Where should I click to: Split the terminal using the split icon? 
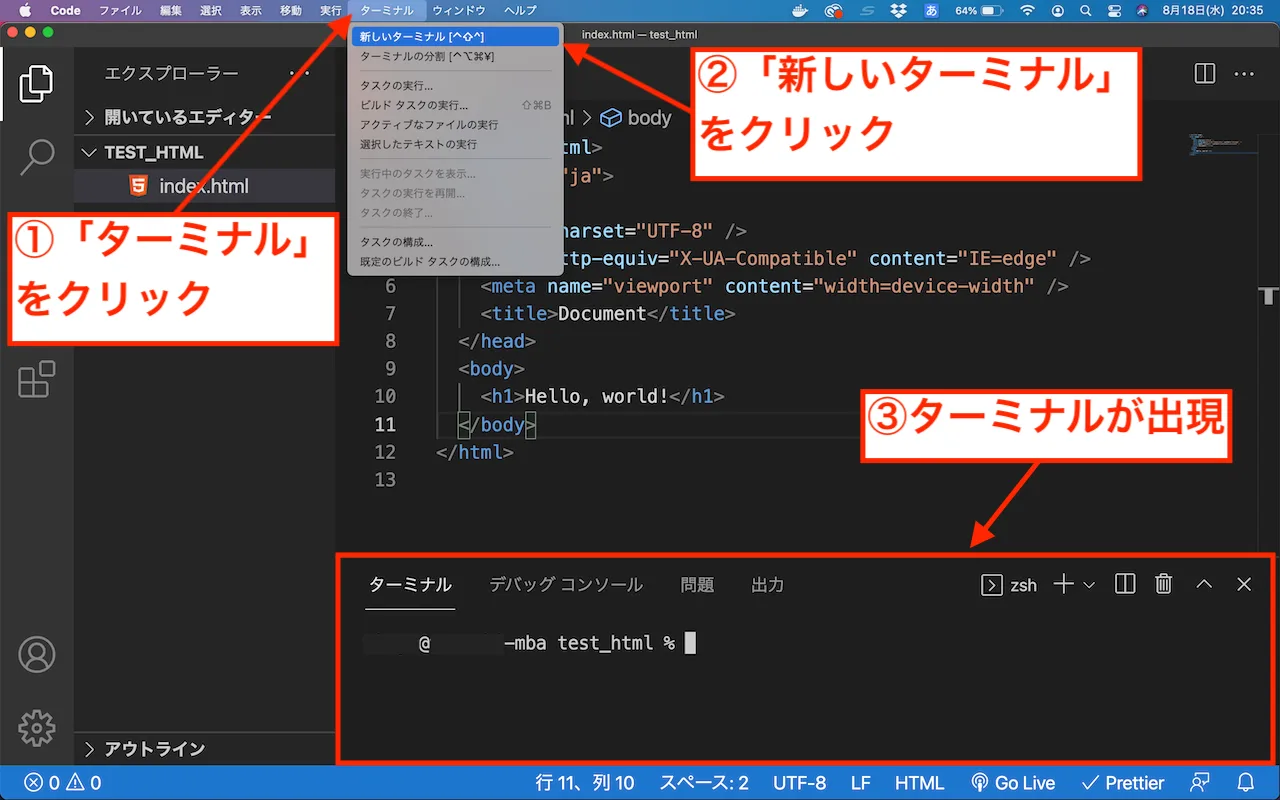pos(1124,583)
